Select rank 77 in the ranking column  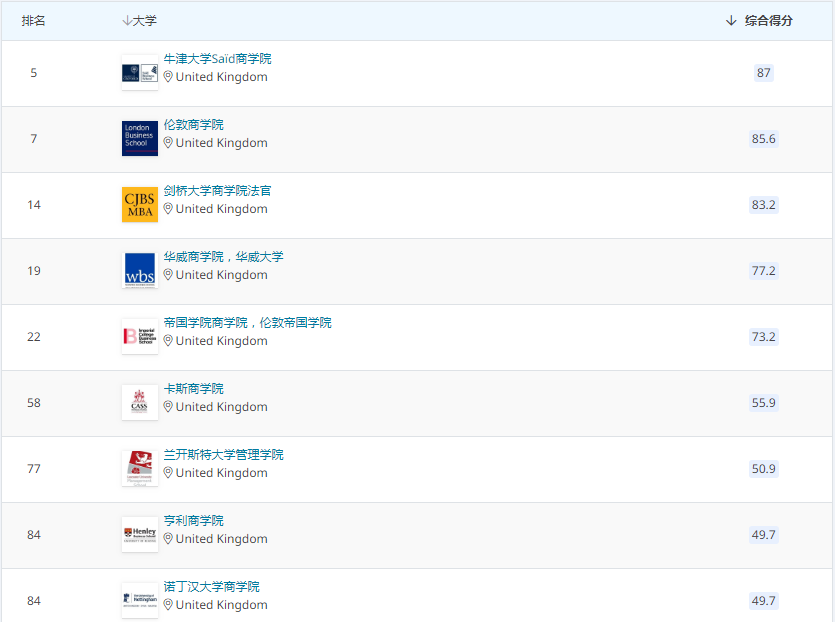pos(34,469)
